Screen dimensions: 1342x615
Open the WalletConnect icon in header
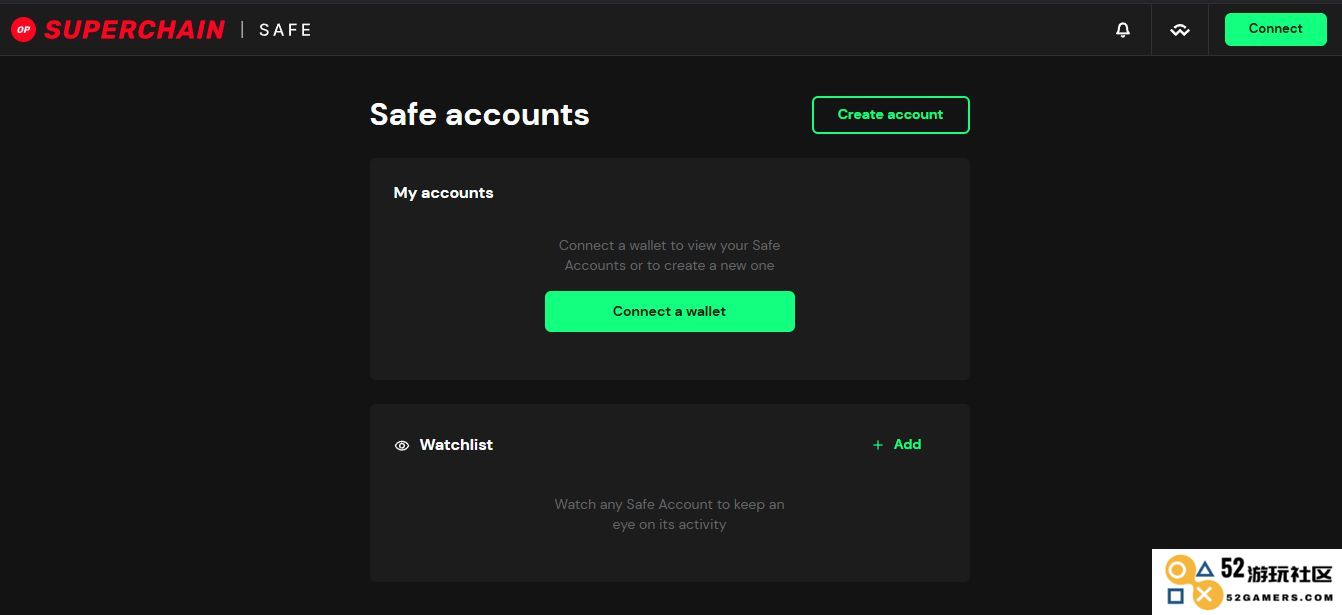coord(1180,30)
